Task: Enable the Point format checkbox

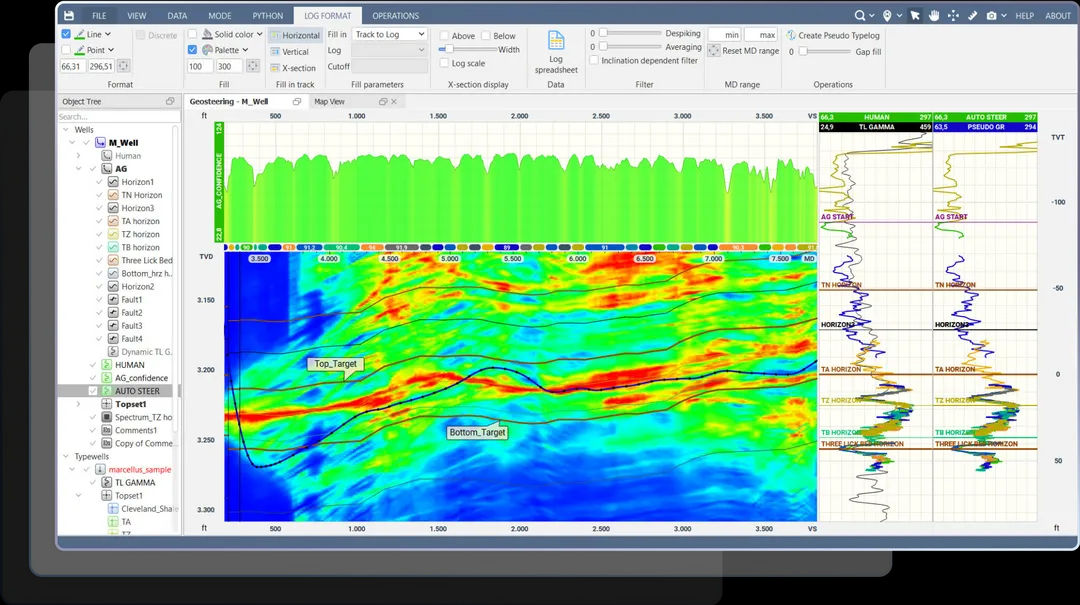Action: pyautogui.click(x=66, y=50)
